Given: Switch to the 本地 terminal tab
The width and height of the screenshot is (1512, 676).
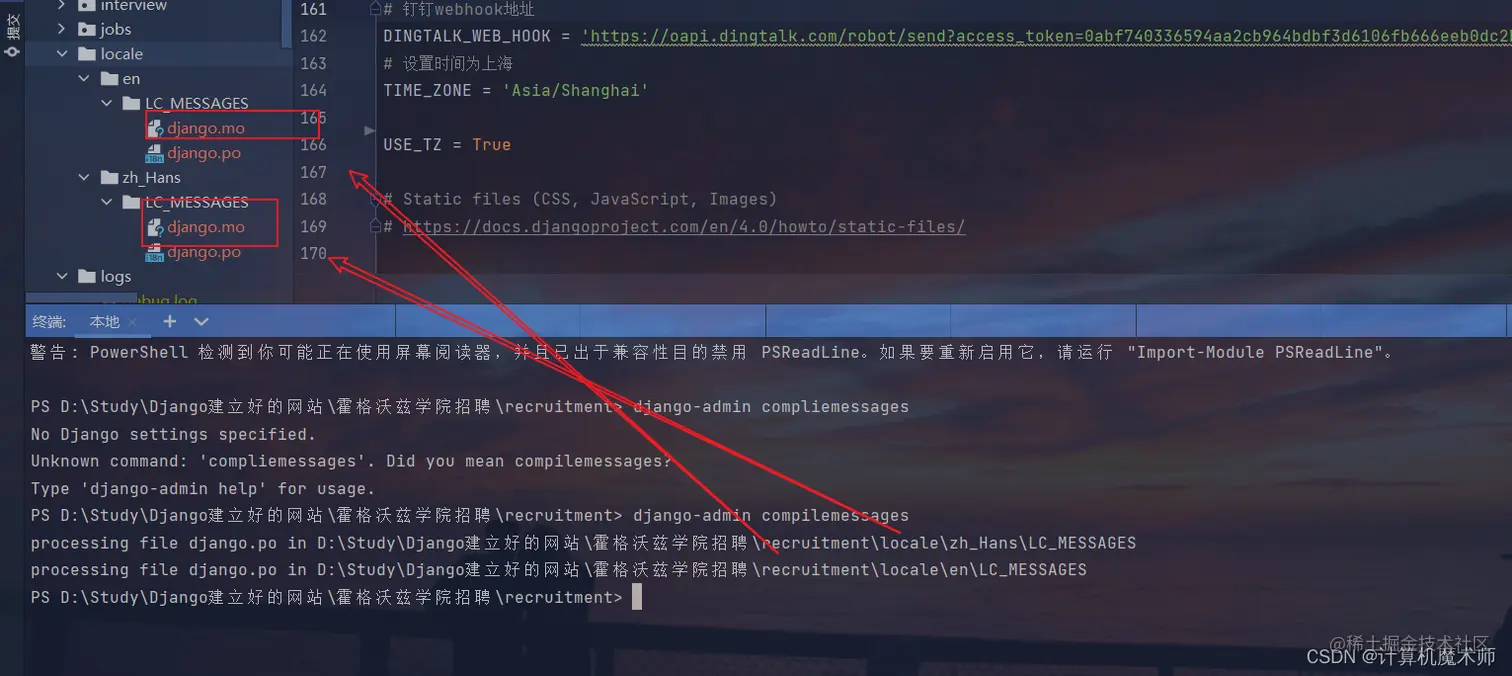Looking at the screenshot, I should (x=105, y=321).
